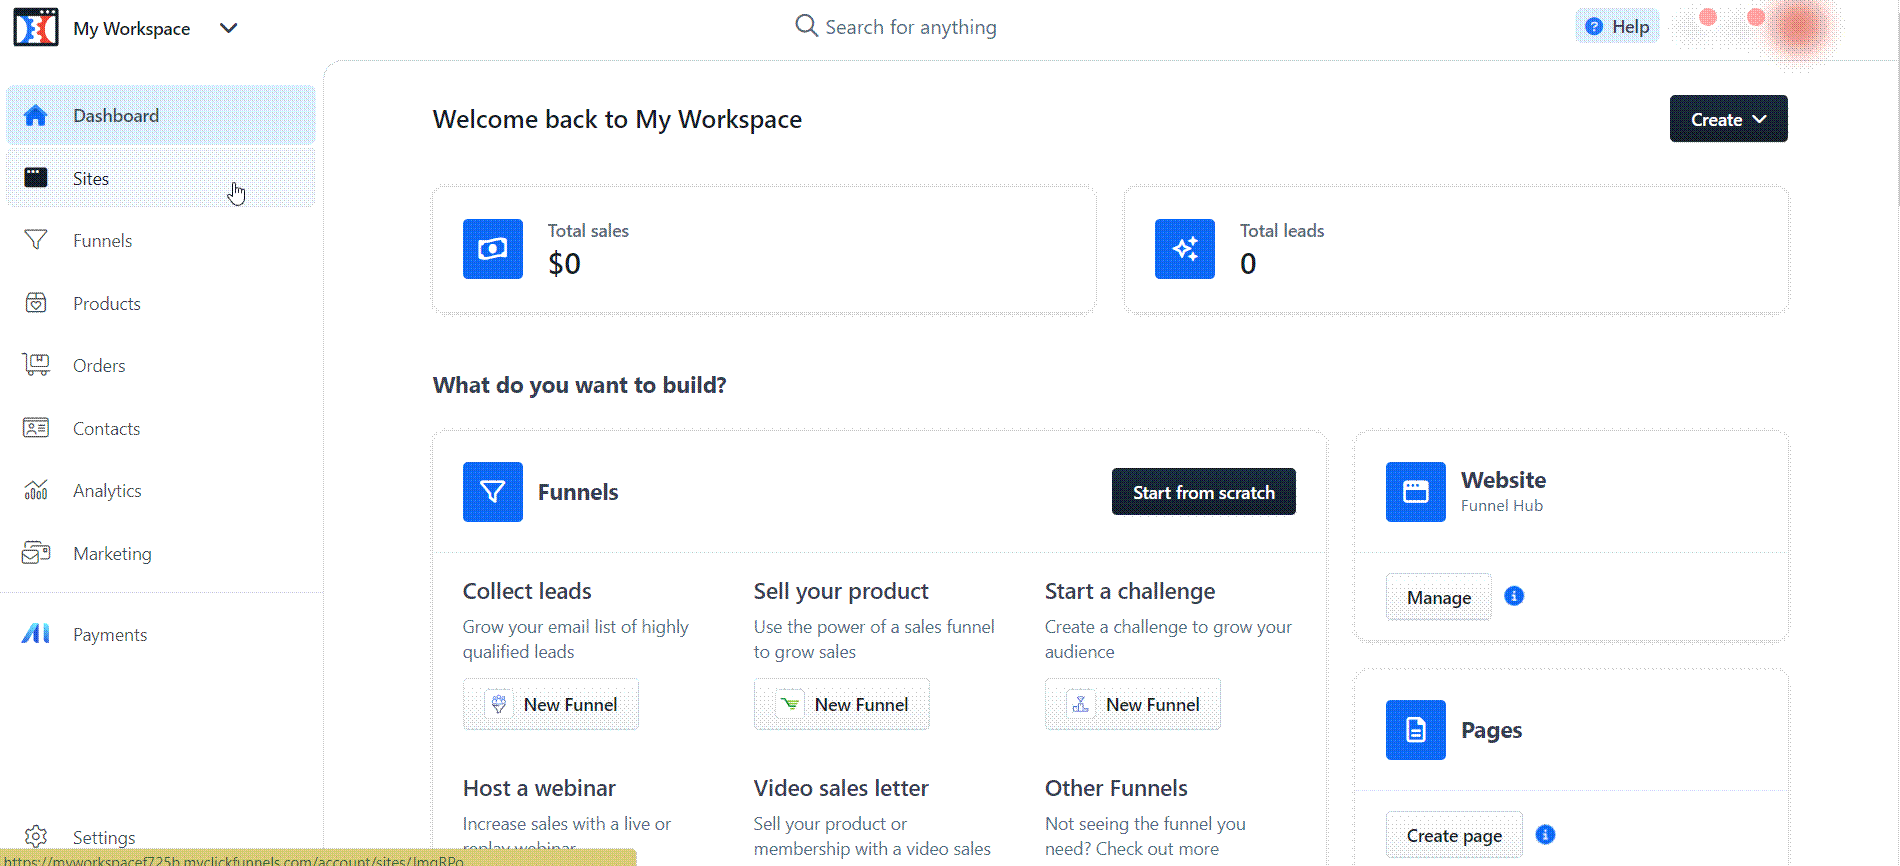Click the blue Funnels card icon

(x=493, y=492)
